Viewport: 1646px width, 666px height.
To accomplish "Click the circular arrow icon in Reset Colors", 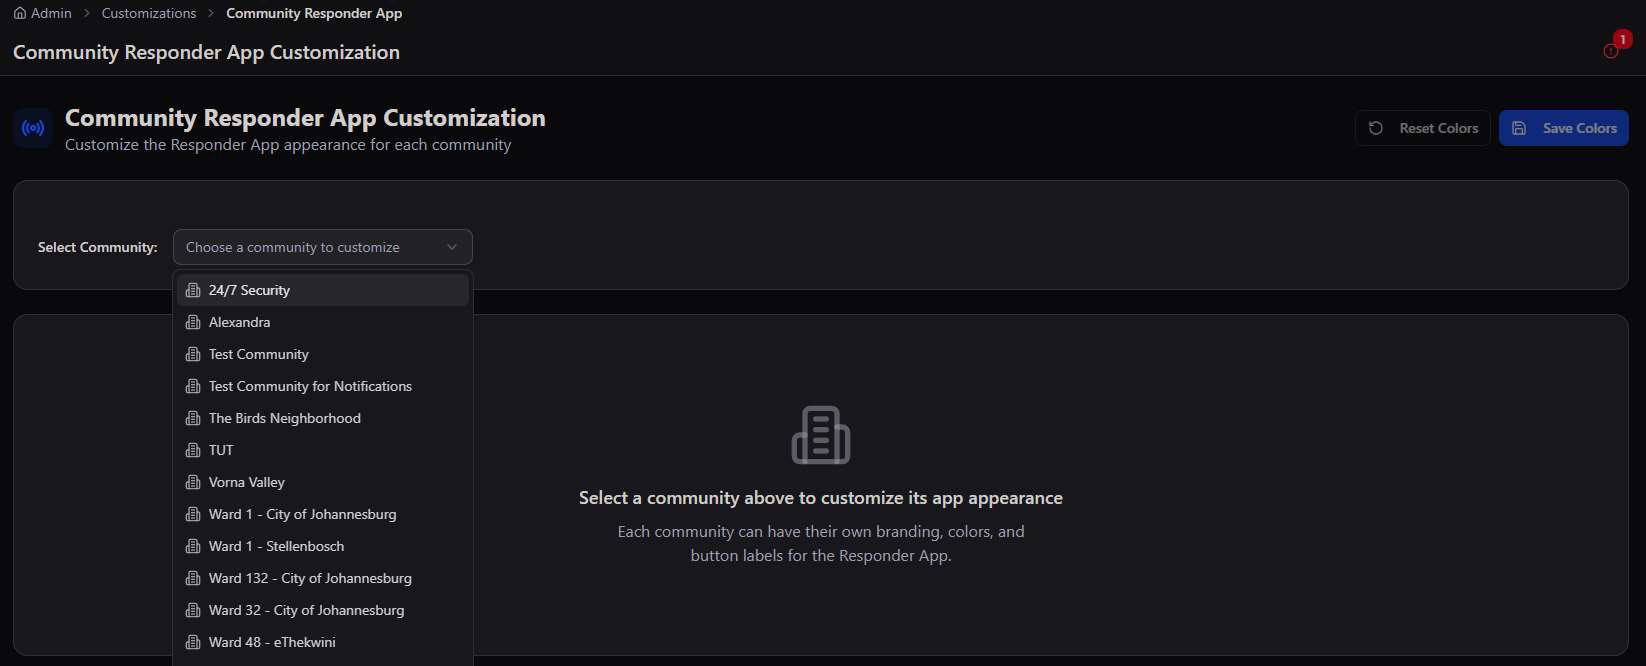I will click(x=1376, y=128).
